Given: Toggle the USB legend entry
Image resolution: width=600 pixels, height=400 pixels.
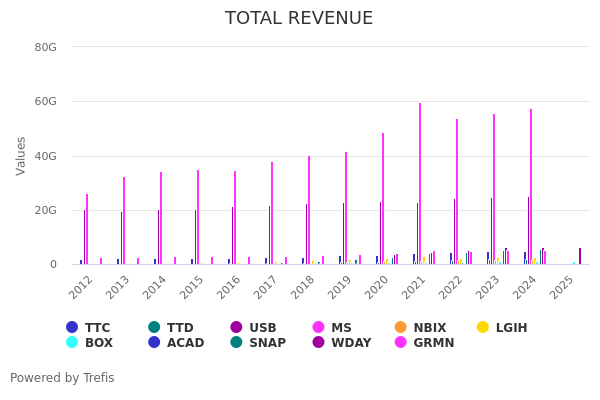Looking at the screenshot, I should (237, 327).
